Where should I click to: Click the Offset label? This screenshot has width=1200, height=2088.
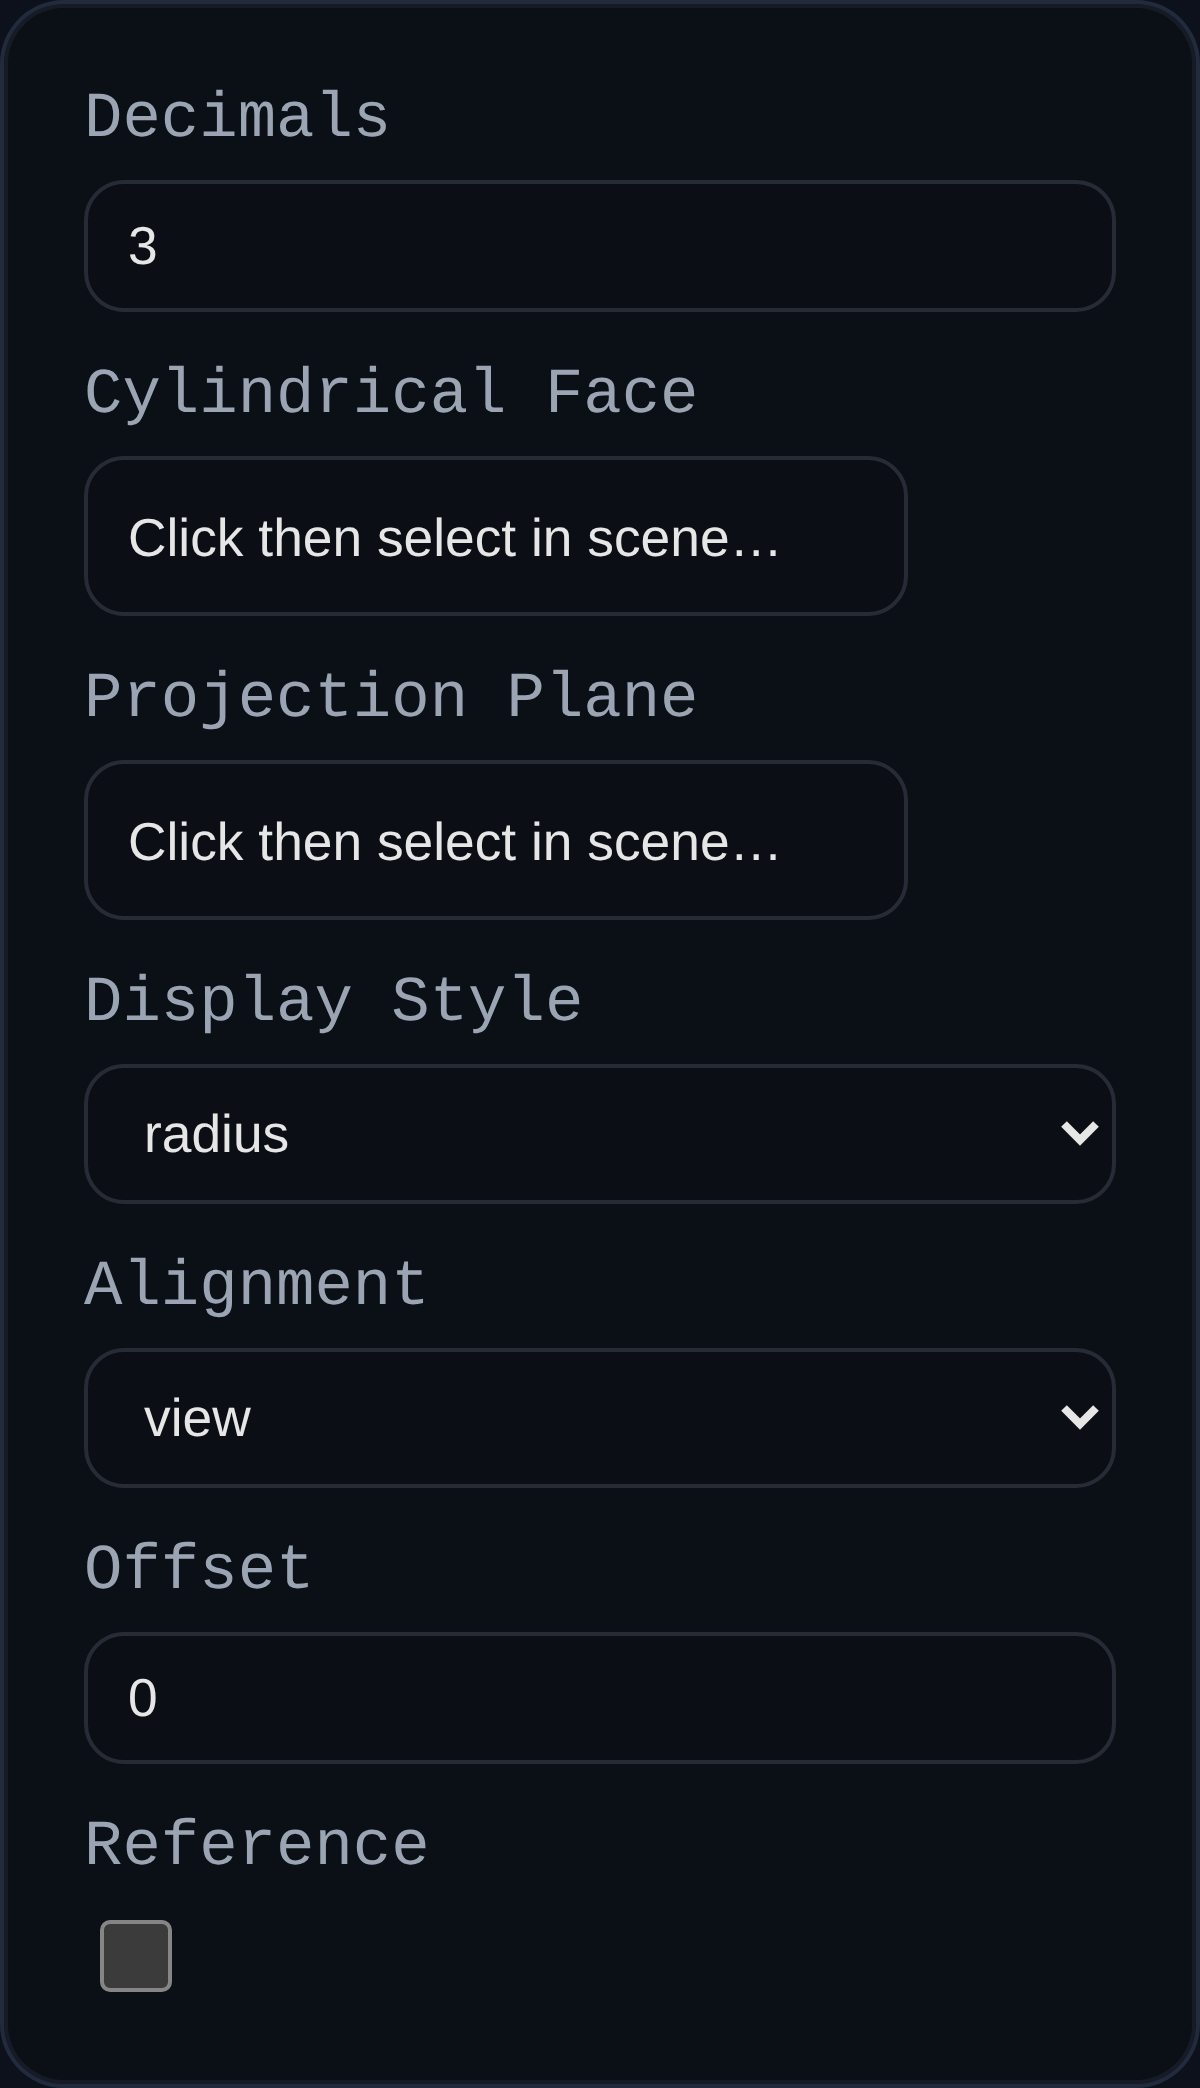coord(196,1568)
